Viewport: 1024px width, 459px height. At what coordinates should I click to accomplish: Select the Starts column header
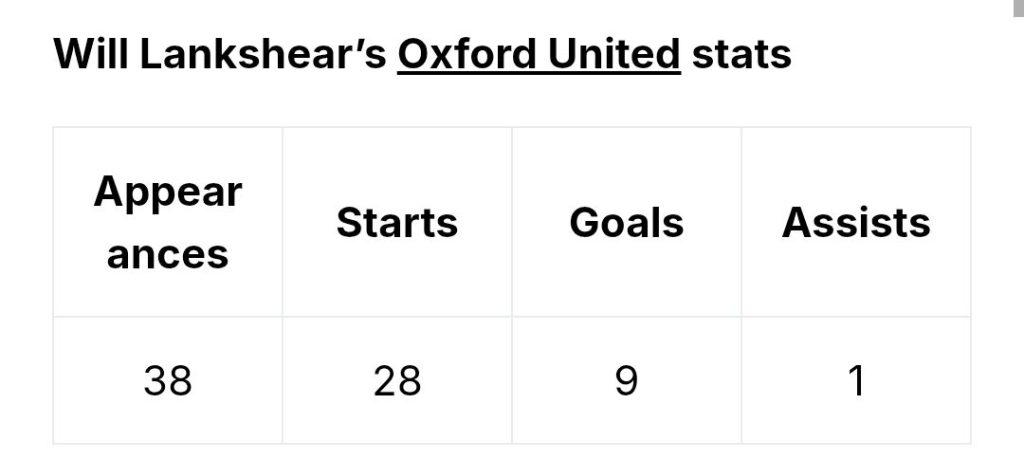tap(397, 223)
